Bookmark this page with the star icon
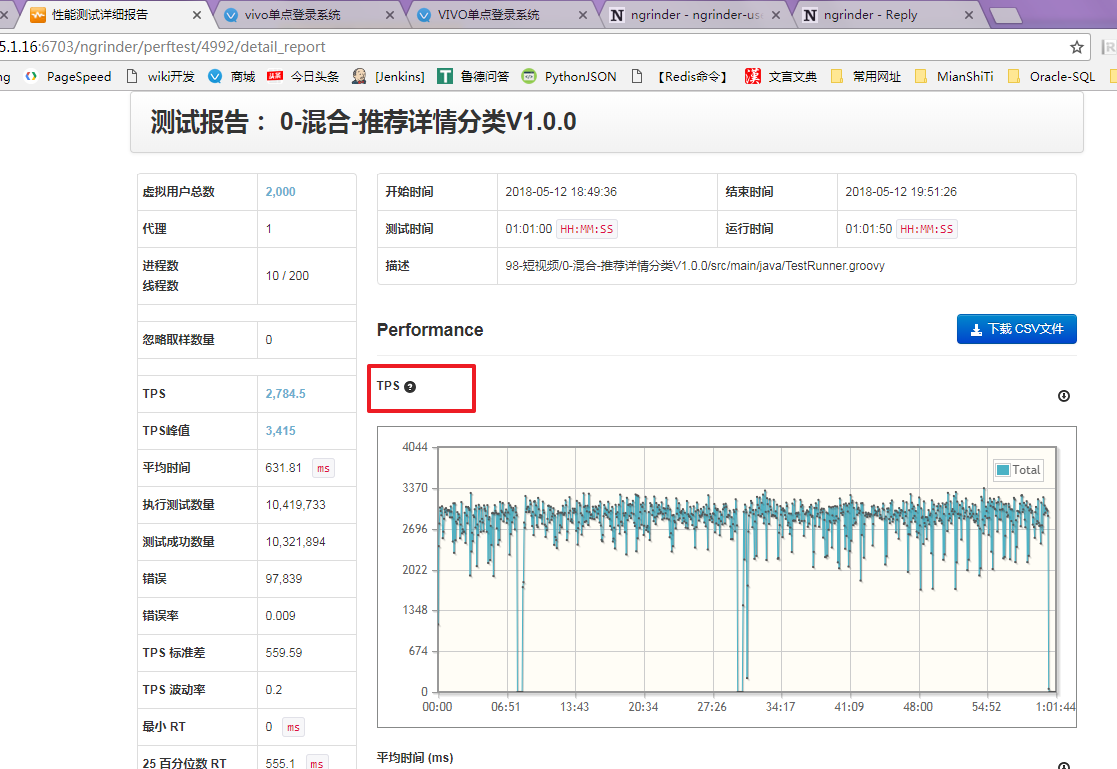Viewport: 1117px width, 769px height. [x=1077, y=47]
